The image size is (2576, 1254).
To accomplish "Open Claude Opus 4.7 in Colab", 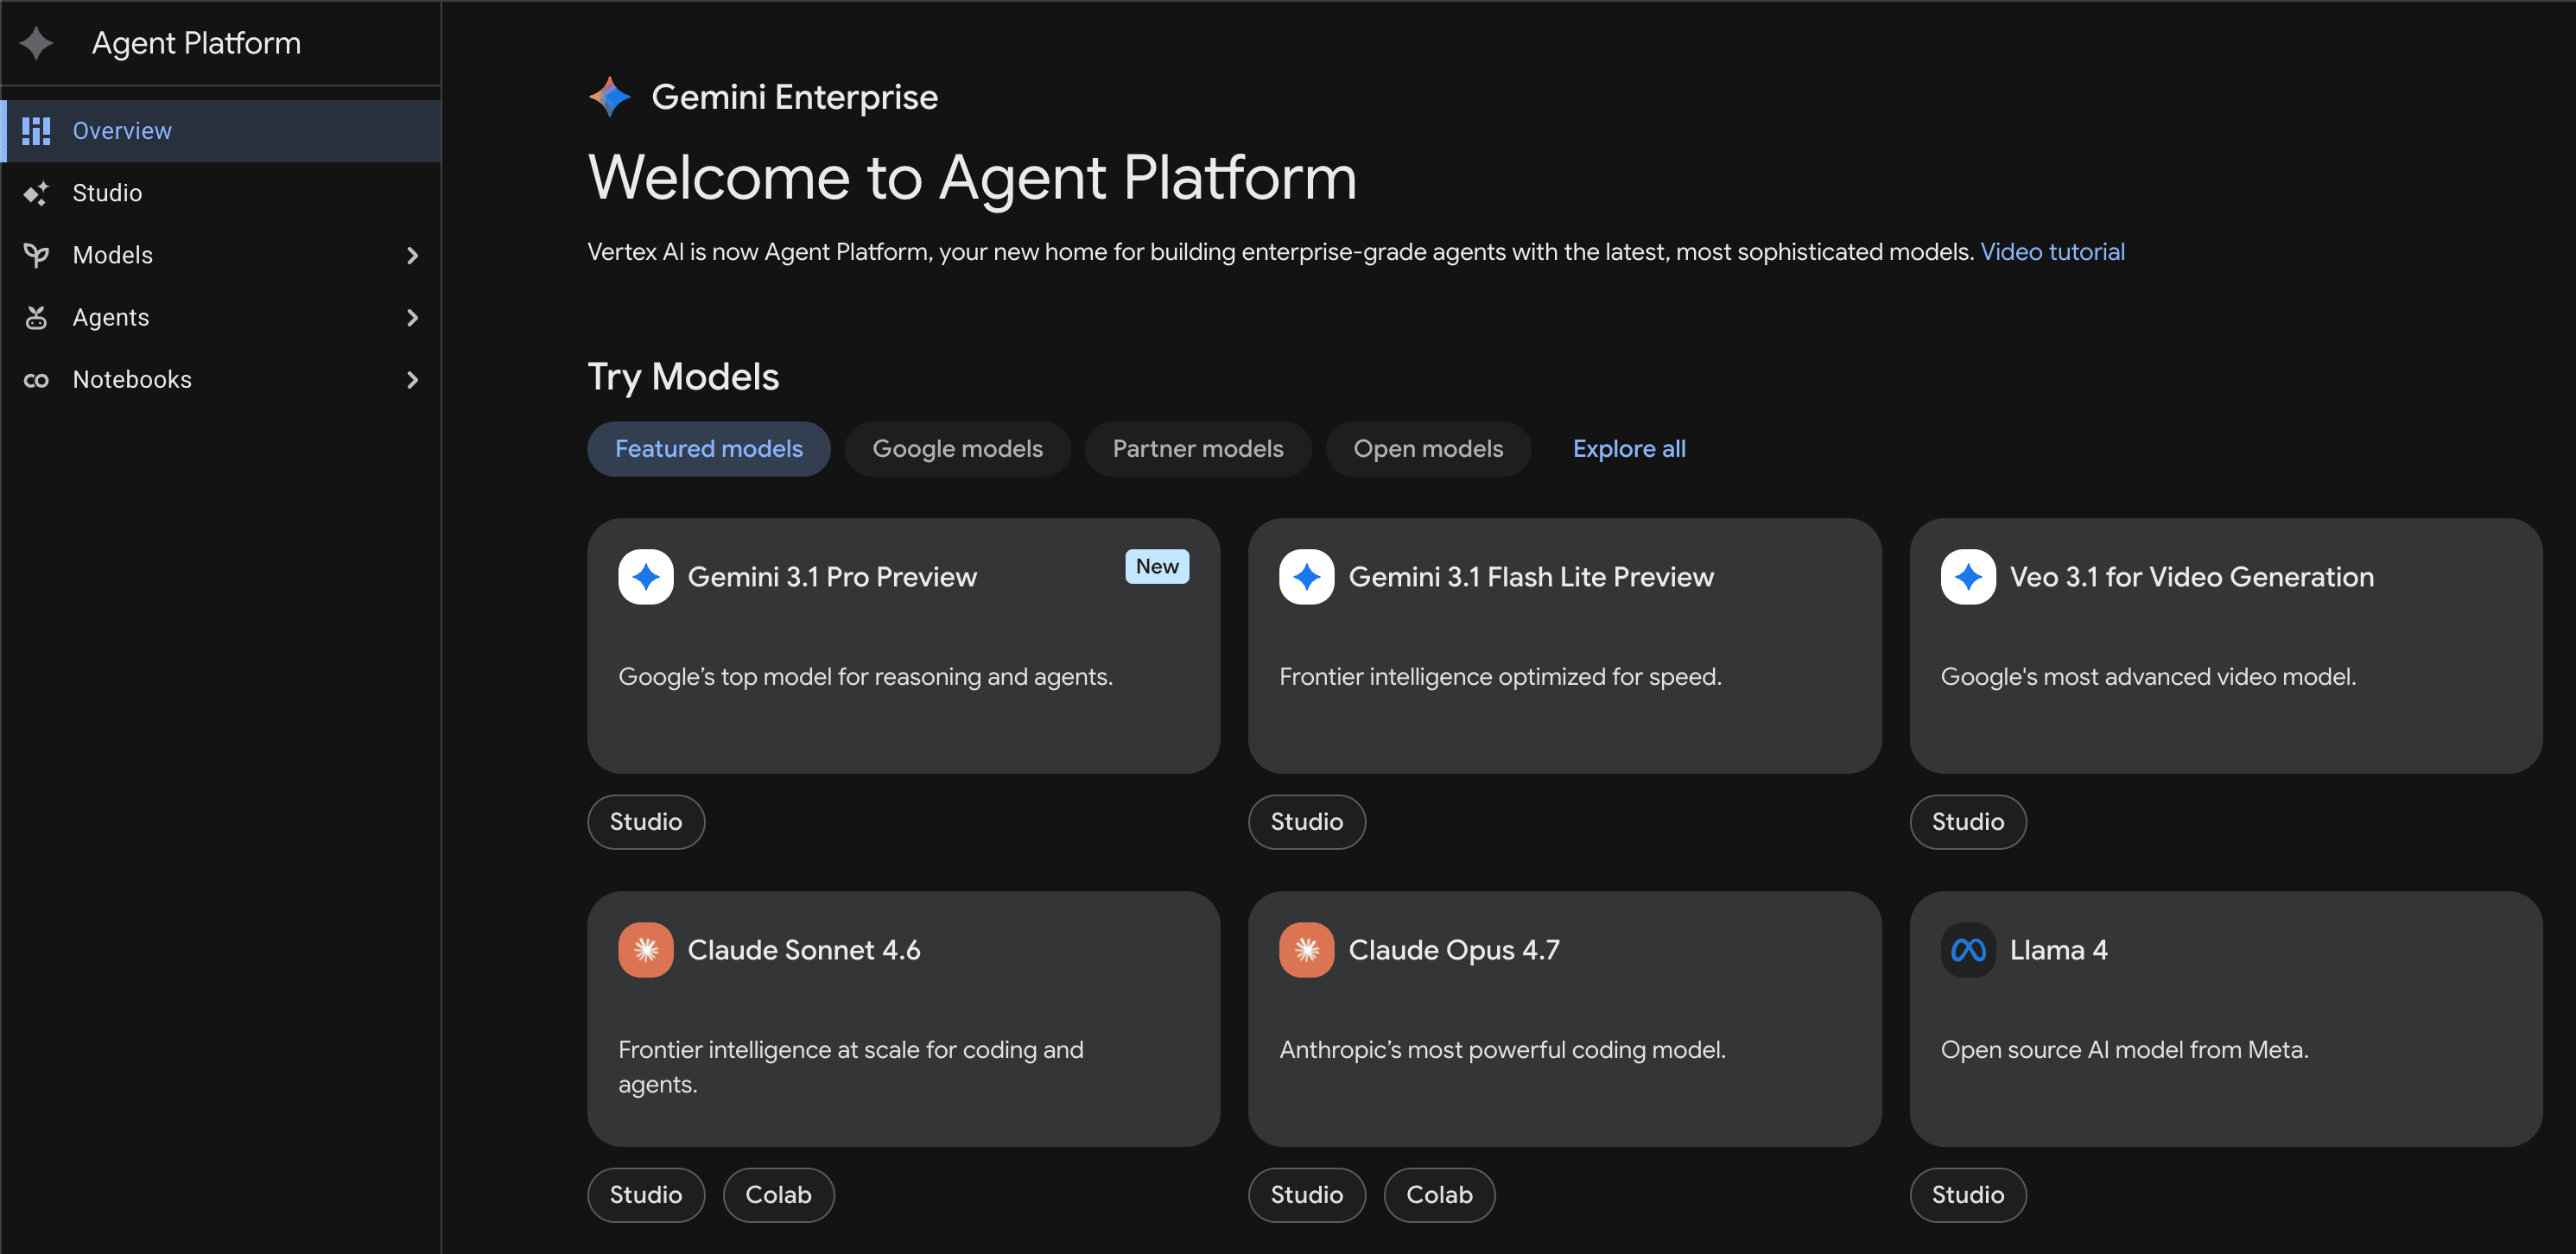I will tap(1439, 1195).
